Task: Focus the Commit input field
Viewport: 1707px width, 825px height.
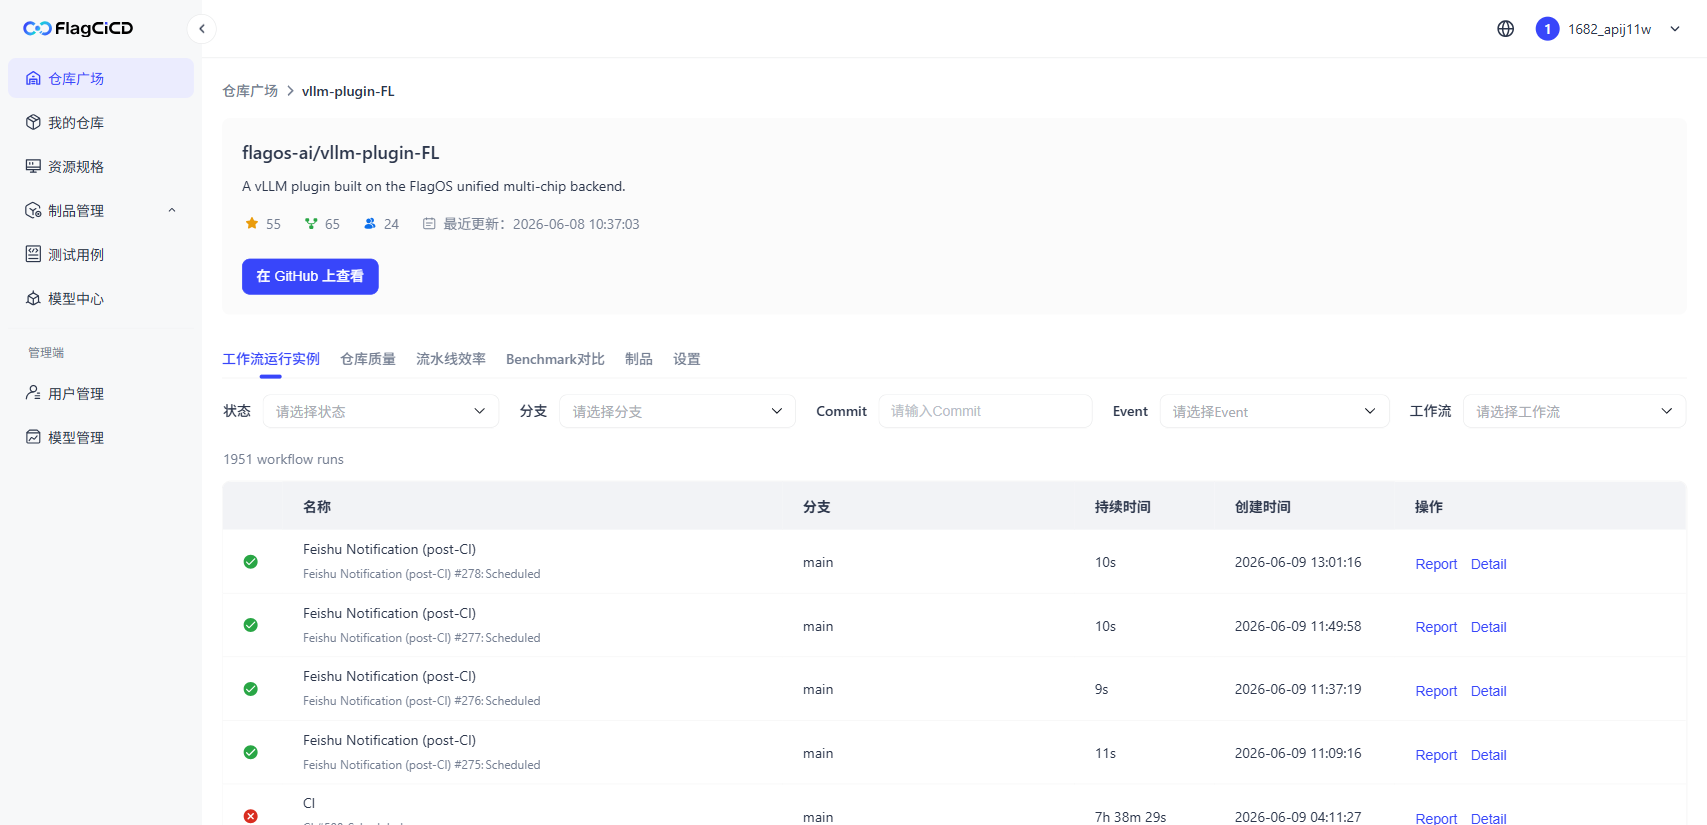Action: 985,411
